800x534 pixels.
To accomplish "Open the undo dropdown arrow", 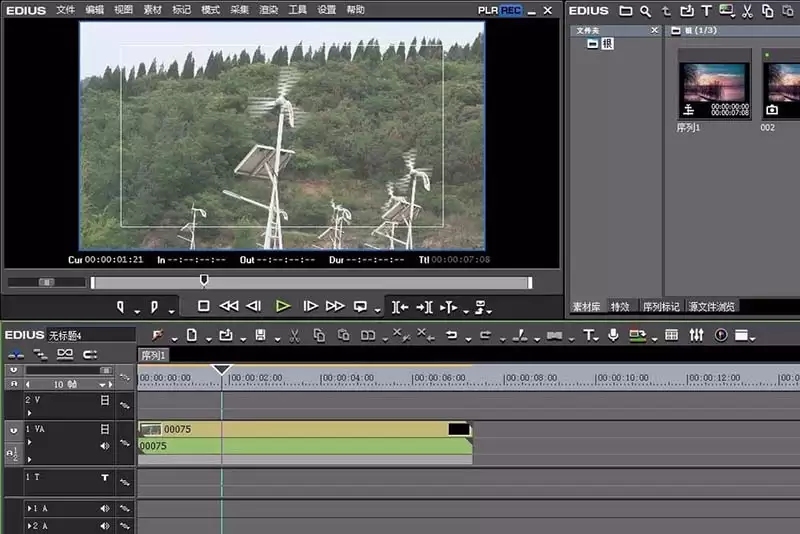I will [468, 340].
